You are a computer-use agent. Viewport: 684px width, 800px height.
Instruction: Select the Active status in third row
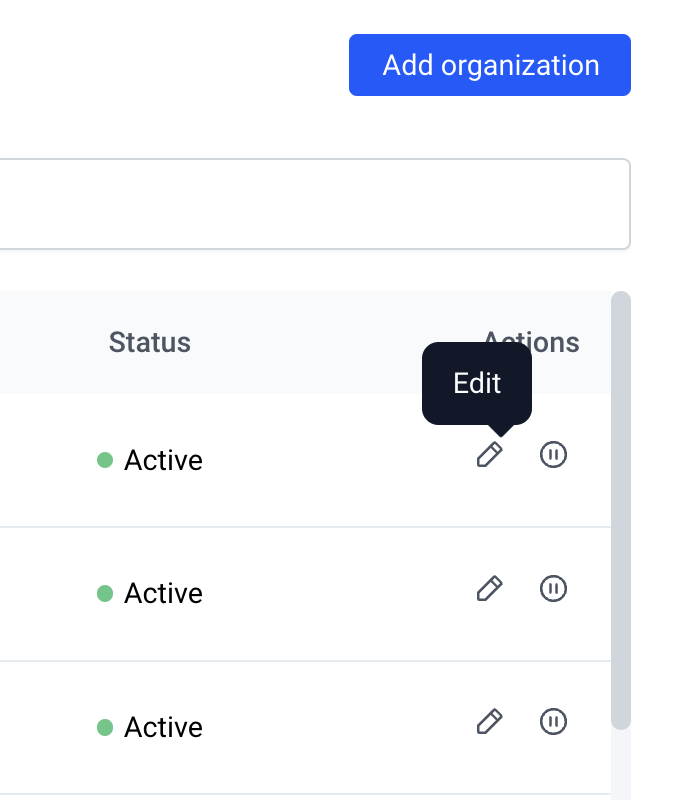[149, 727]
